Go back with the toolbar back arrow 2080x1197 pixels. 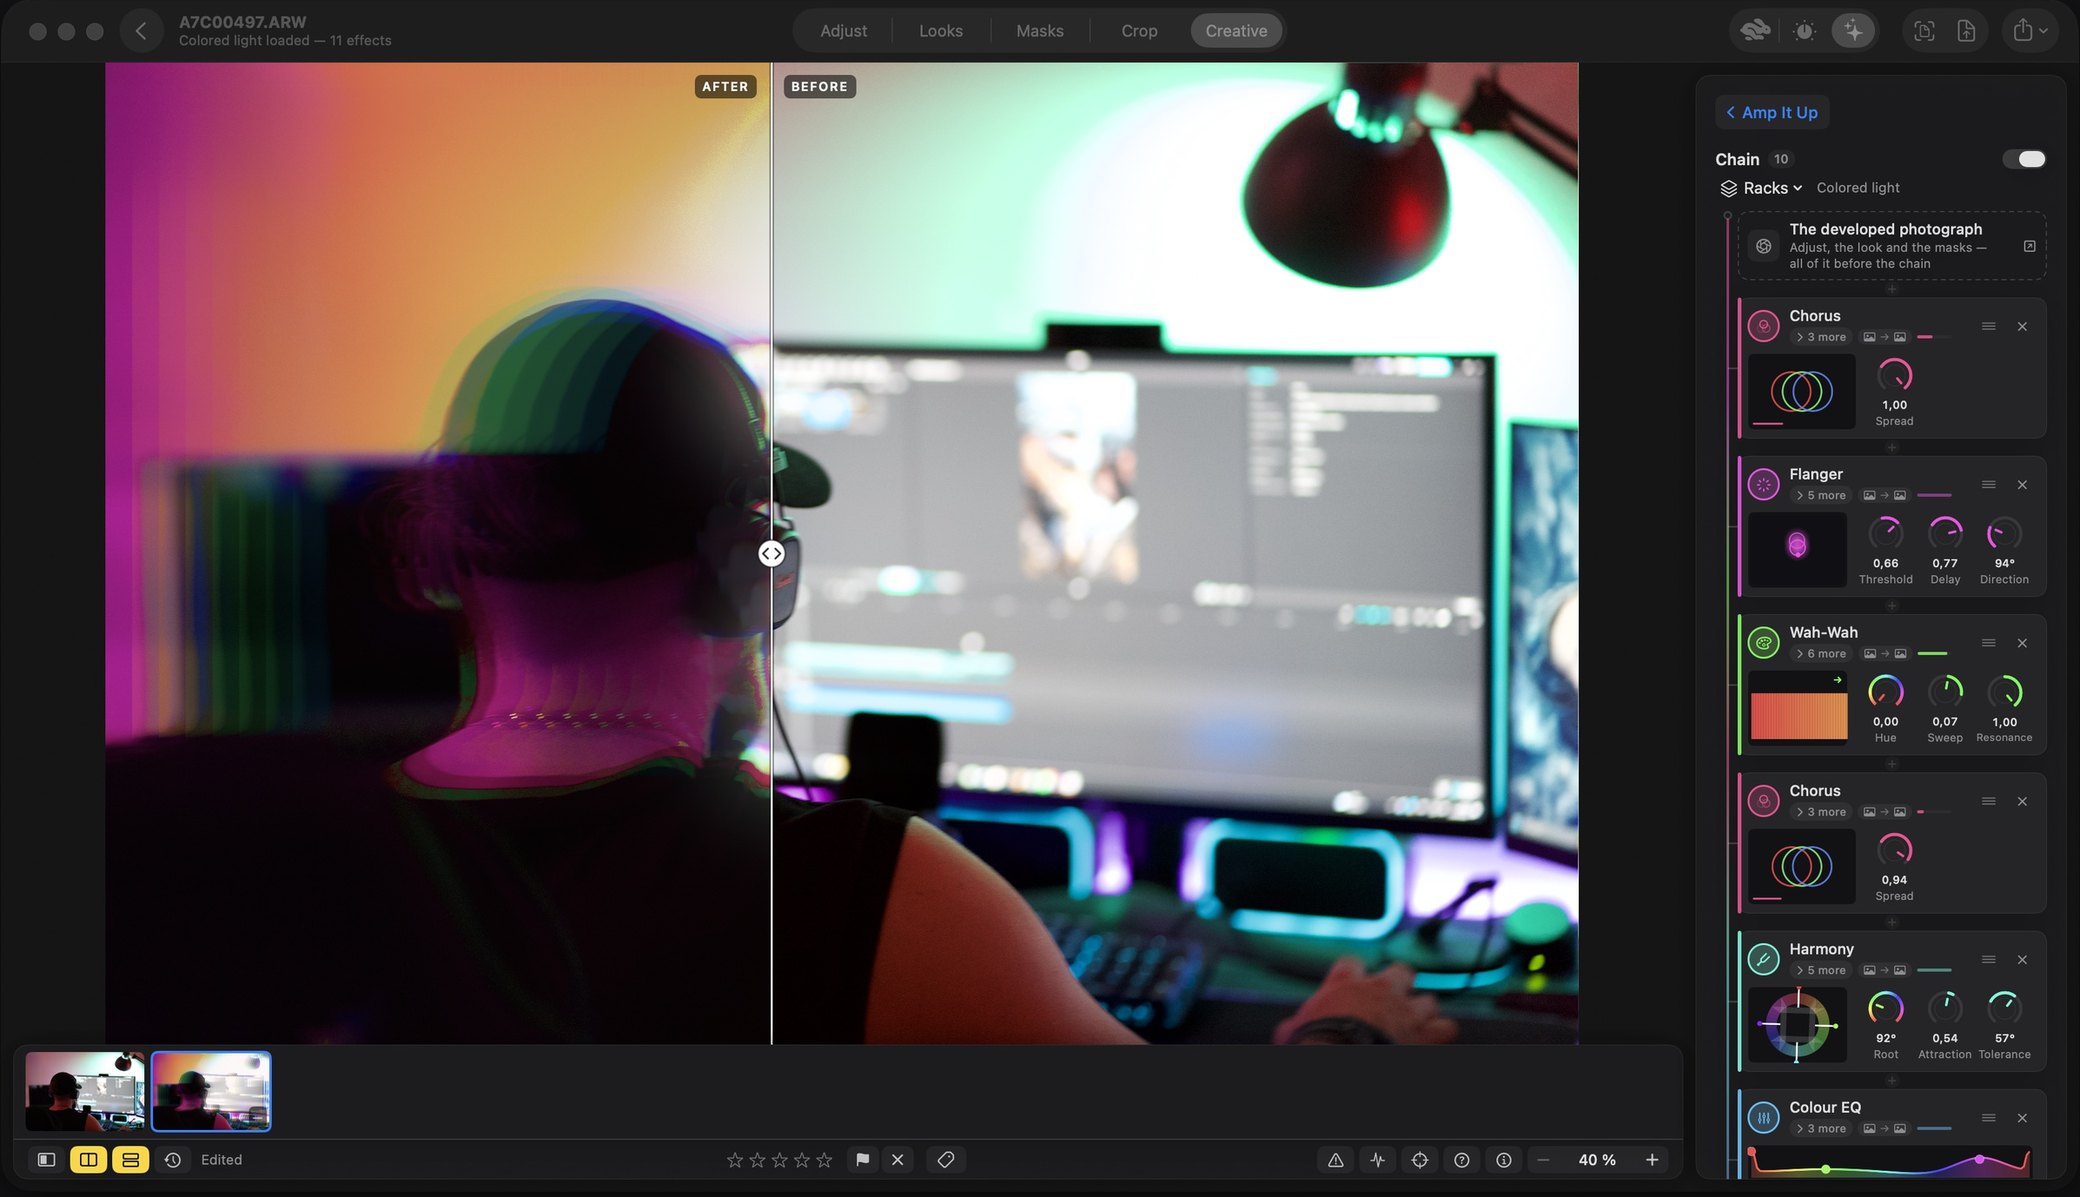click(141, 31)
